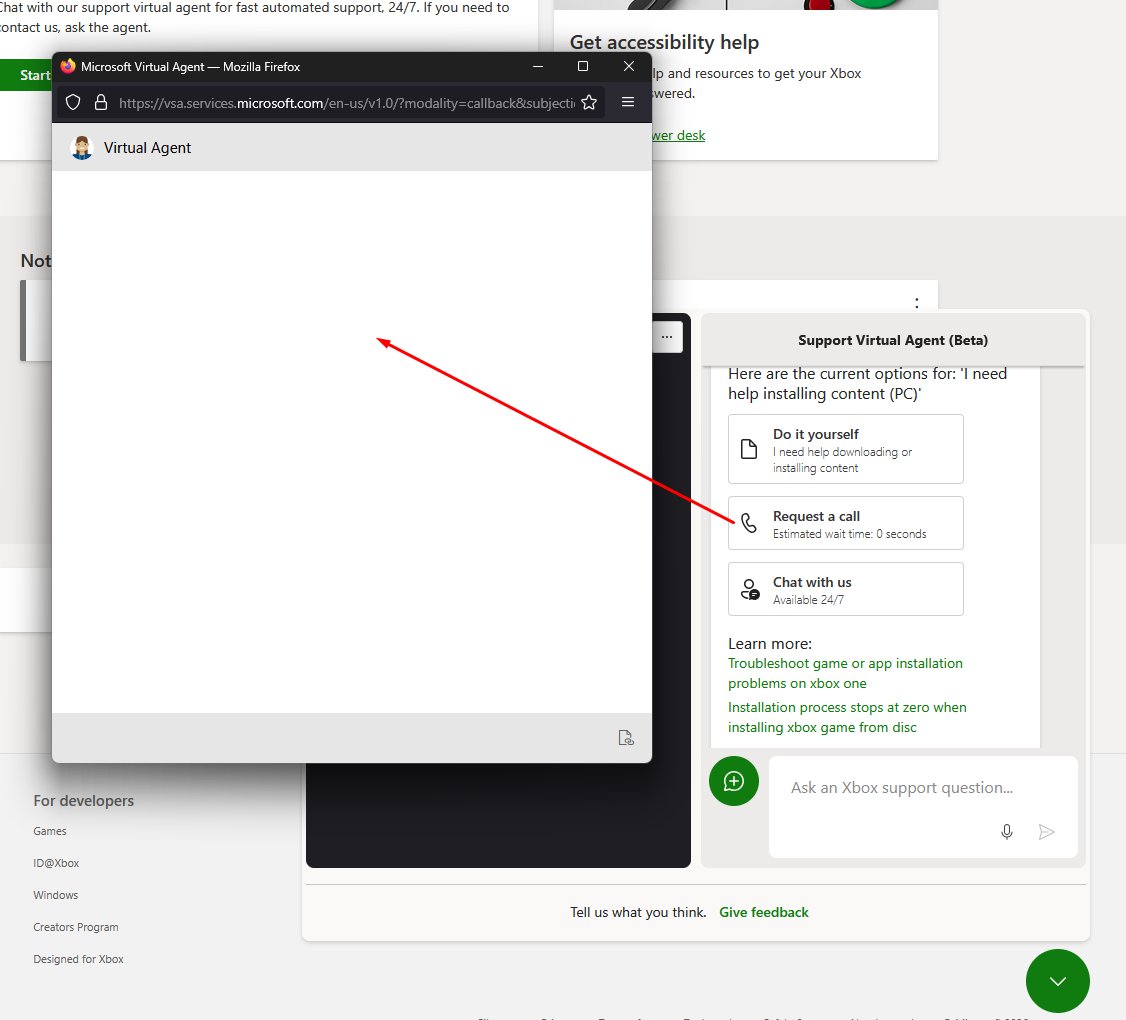Click green Start button behind popup
This screenshot has height=1020, width=1126.
[x=26, y=75]
